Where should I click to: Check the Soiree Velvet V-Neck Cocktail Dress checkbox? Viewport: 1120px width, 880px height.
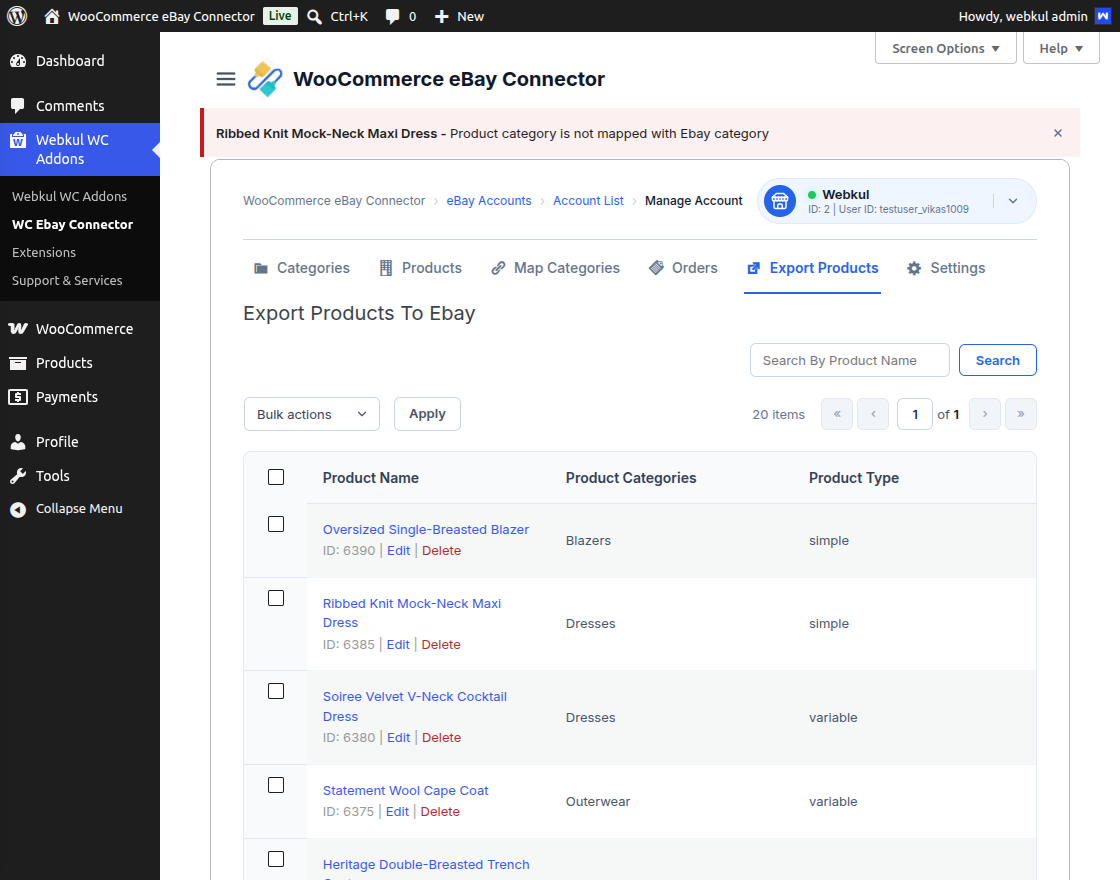[x=276, y=691]
